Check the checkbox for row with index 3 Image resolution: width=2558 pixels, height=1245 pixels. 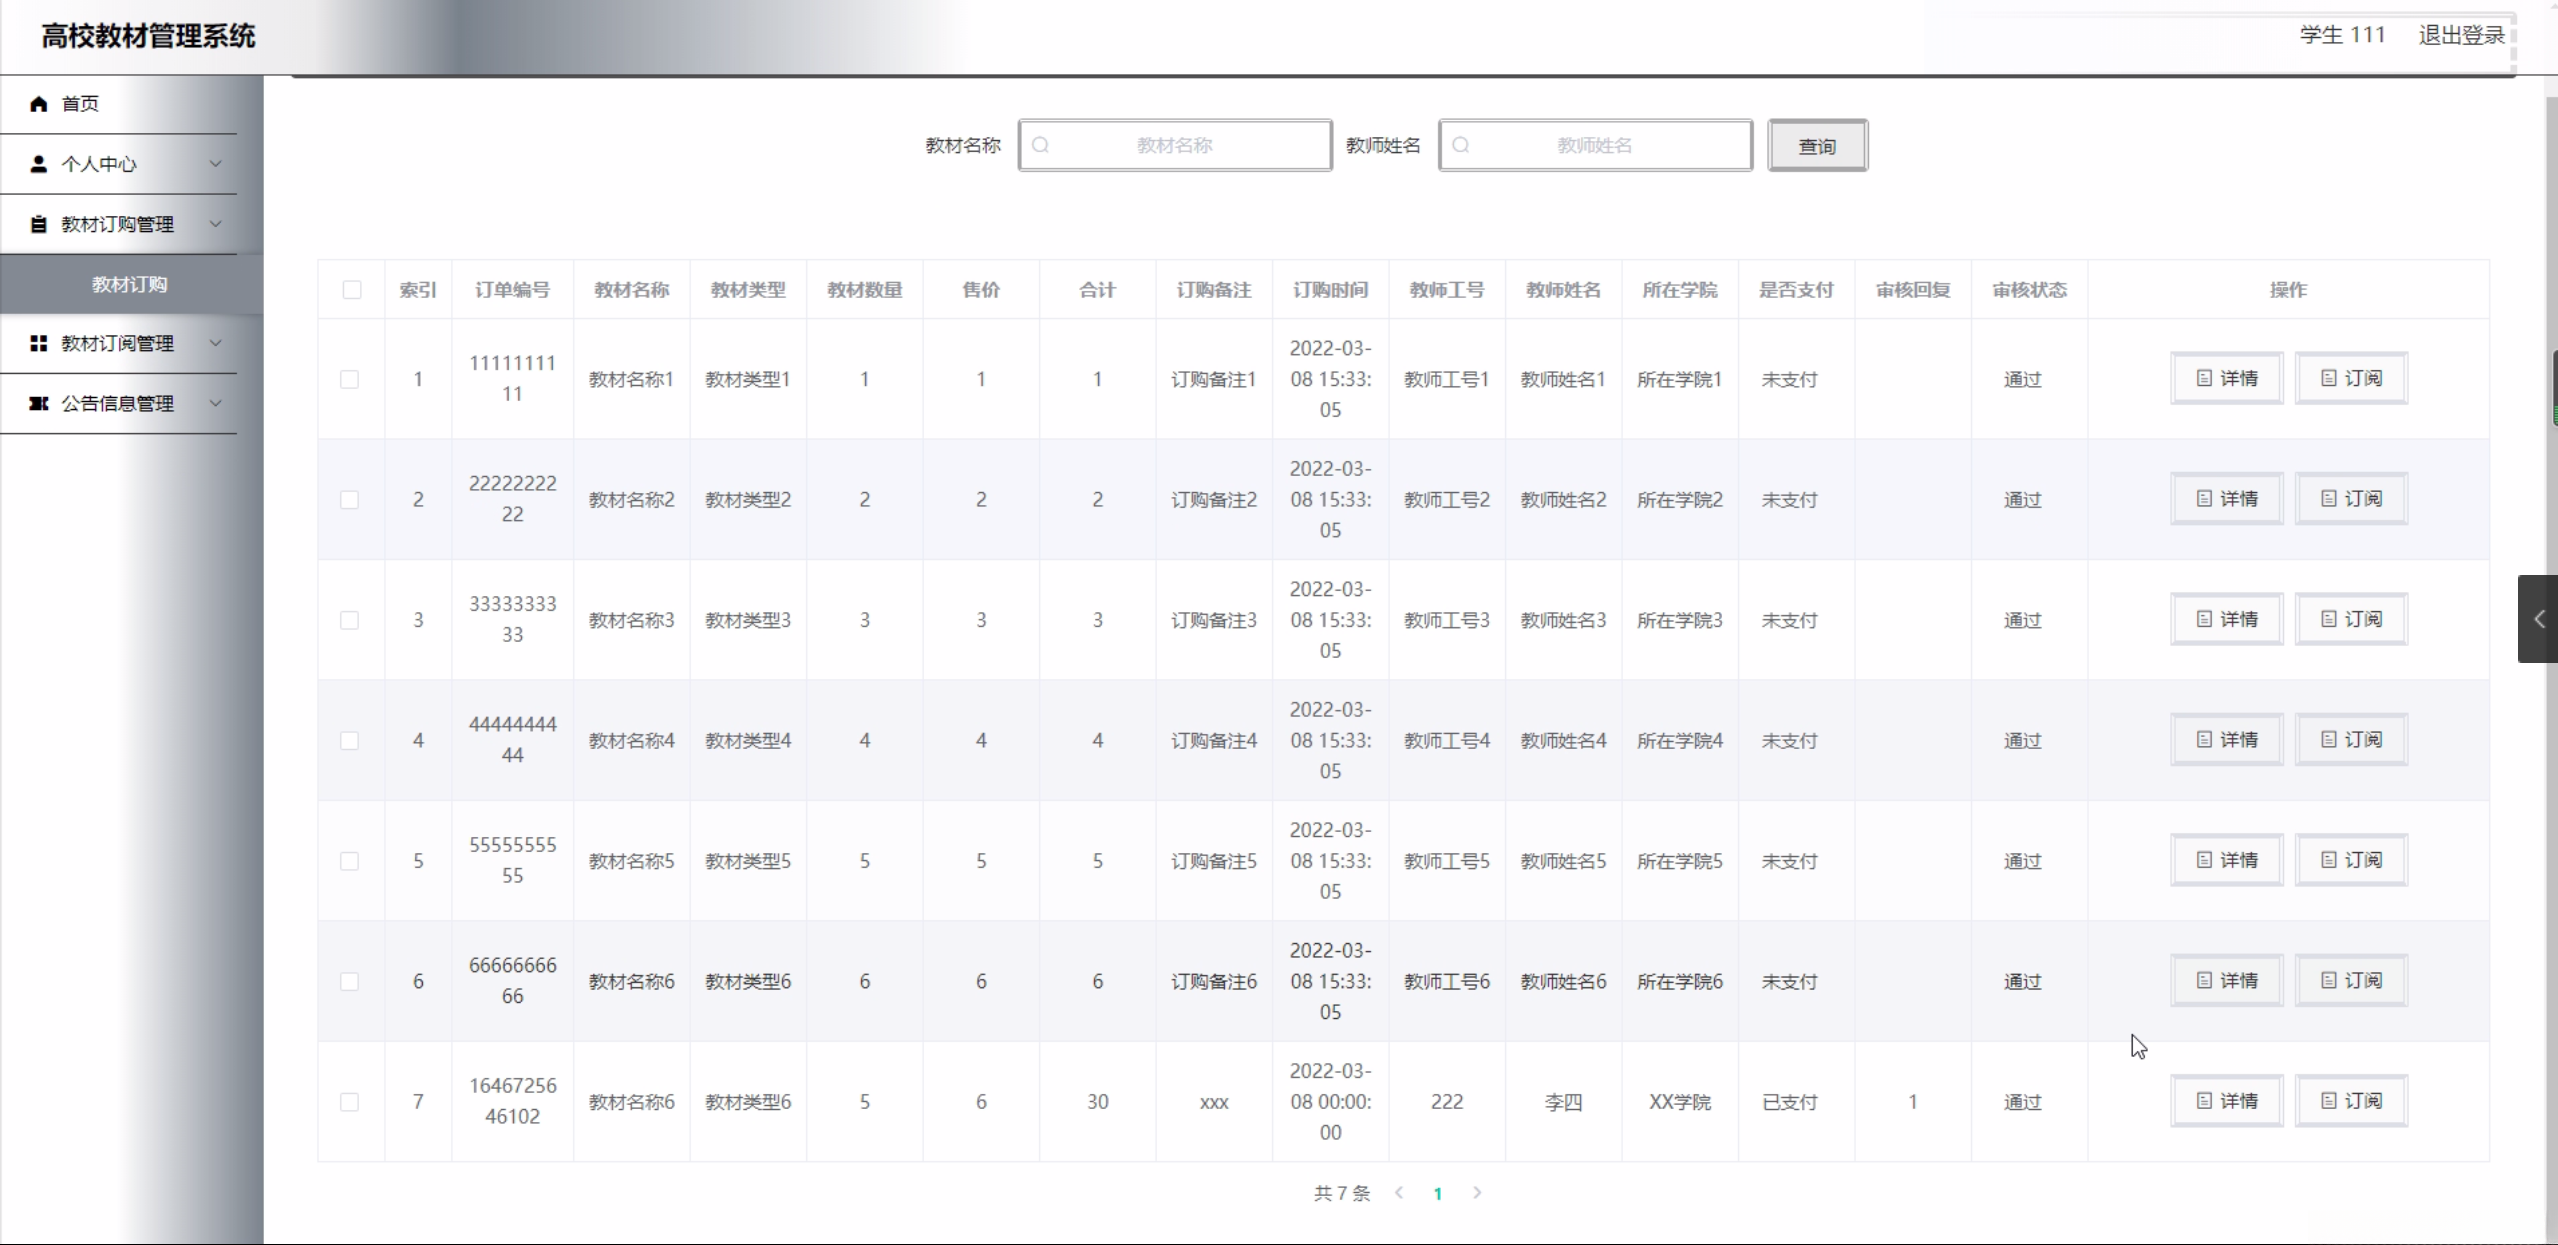coord(349,620)
